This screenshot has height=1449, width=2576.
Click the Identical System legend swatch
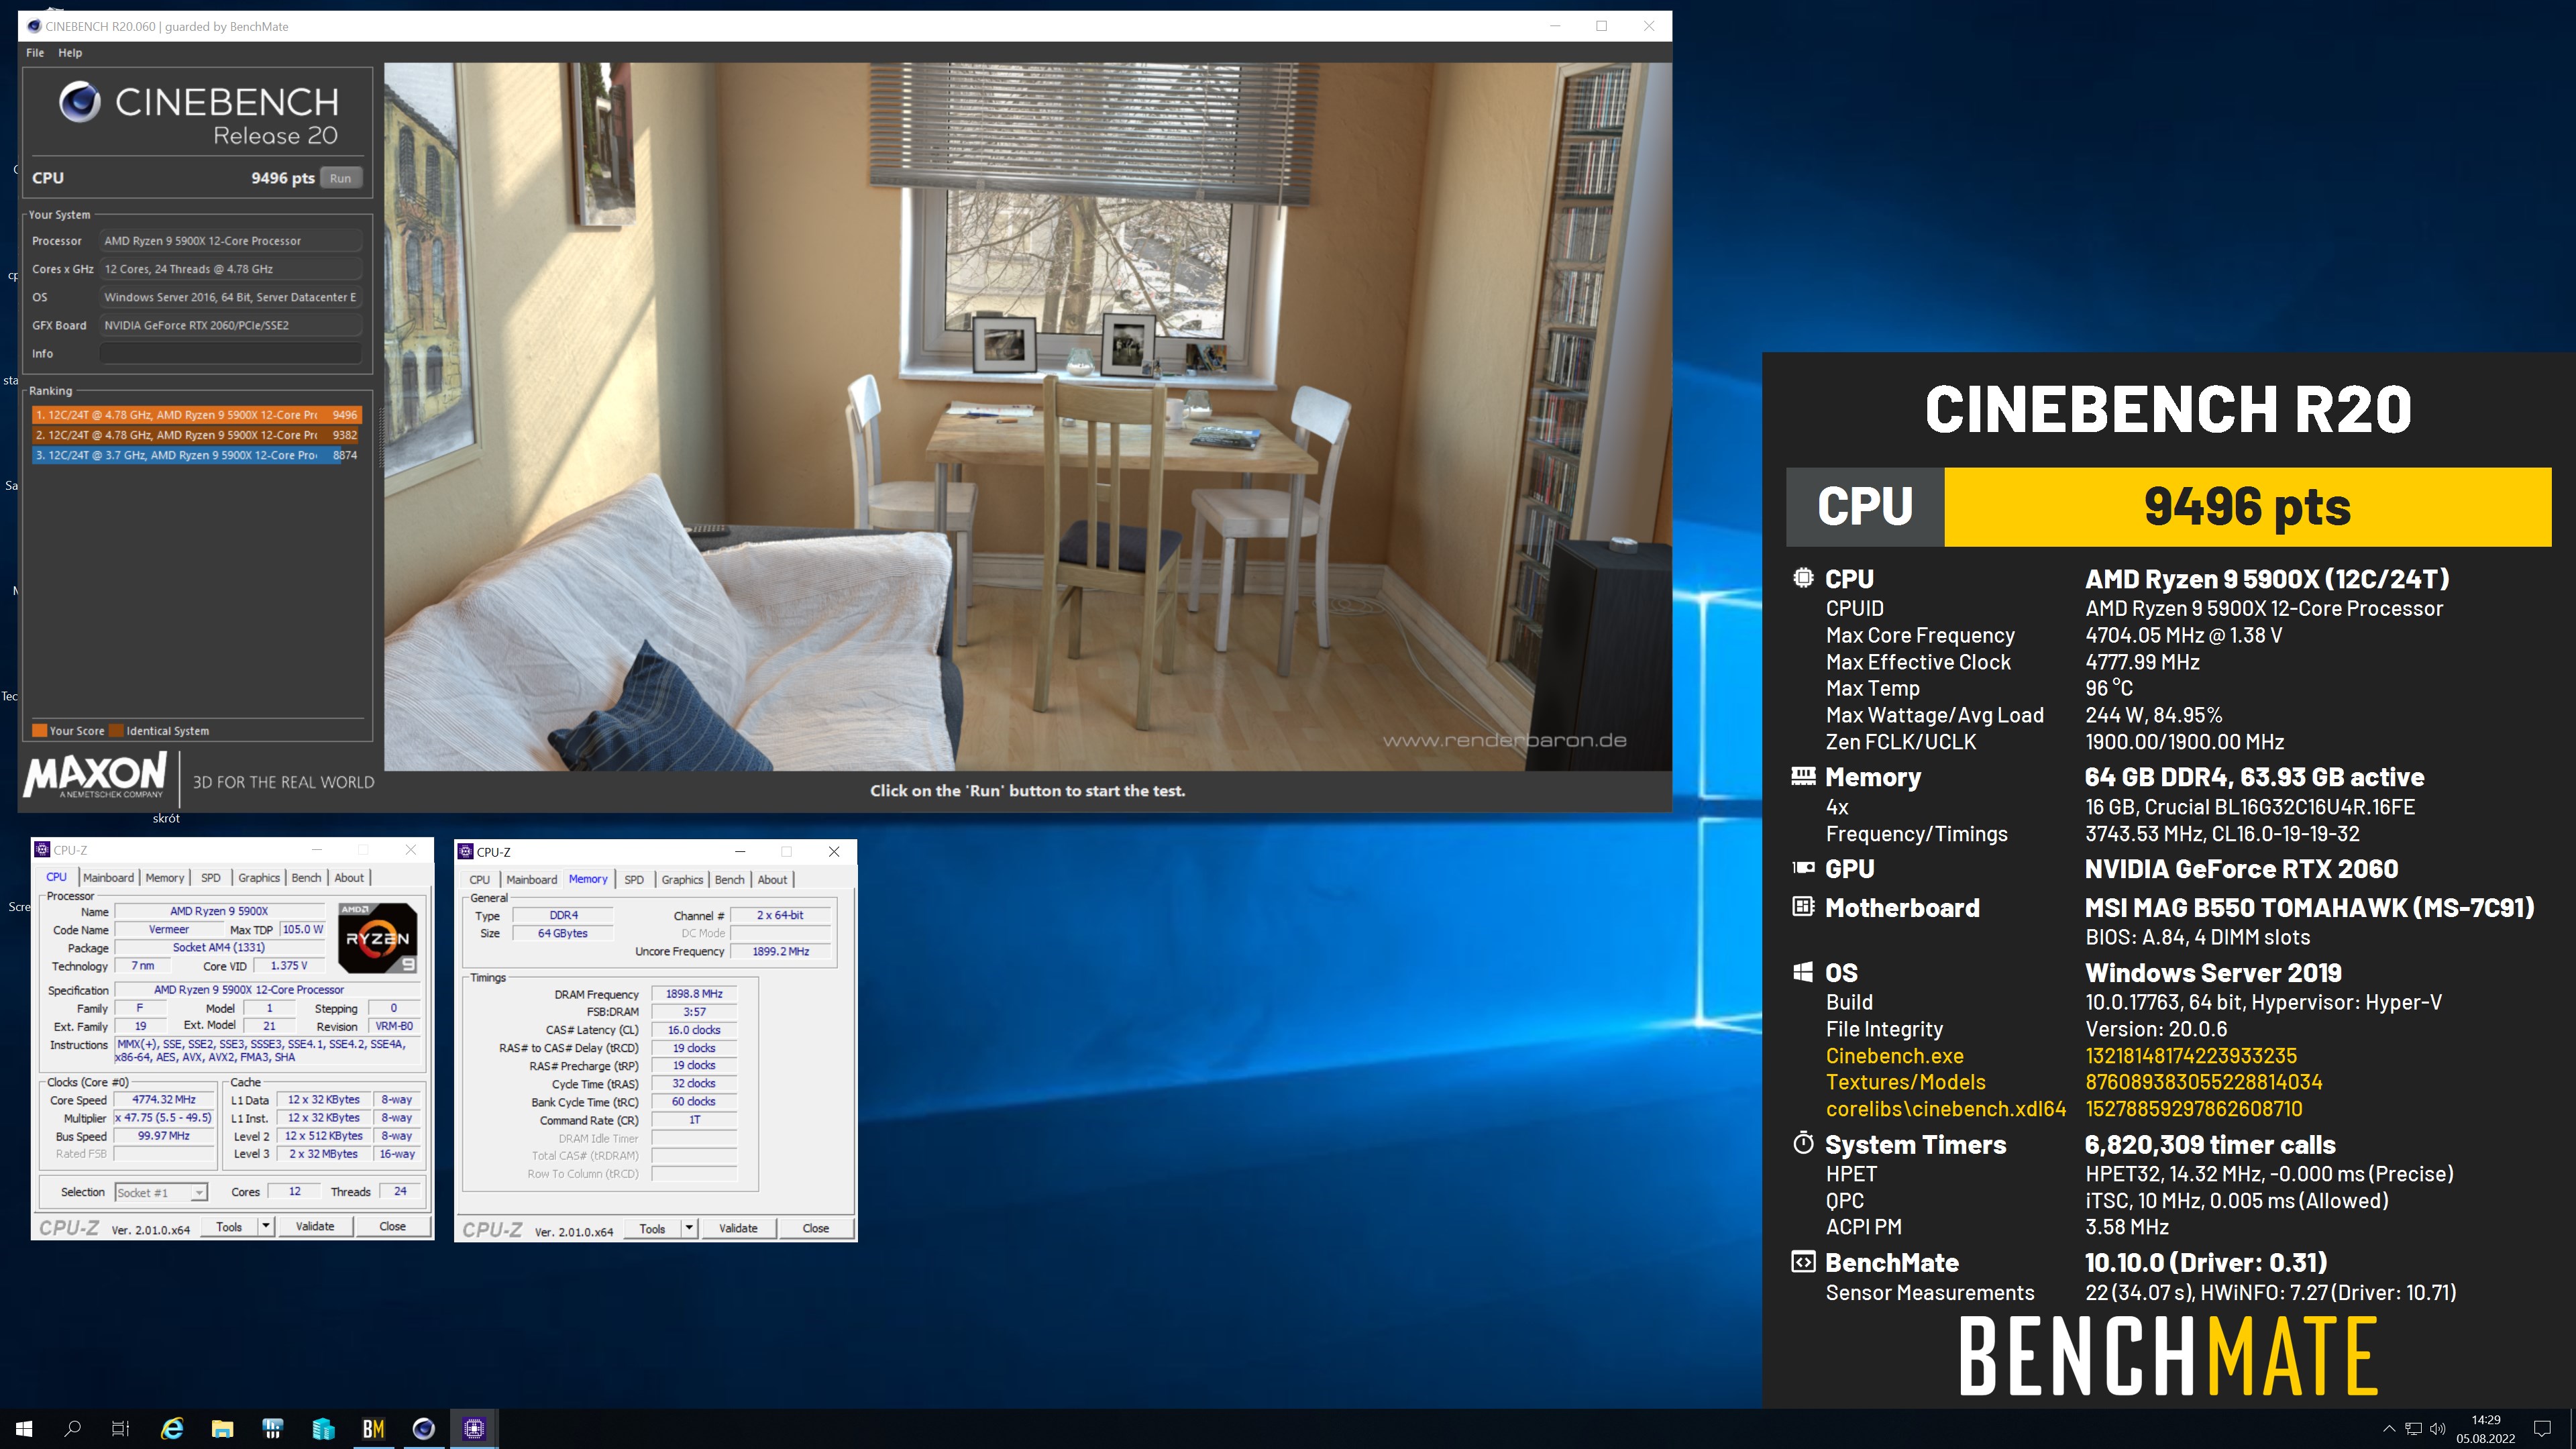pyautogui.click(x=116, y=730)
